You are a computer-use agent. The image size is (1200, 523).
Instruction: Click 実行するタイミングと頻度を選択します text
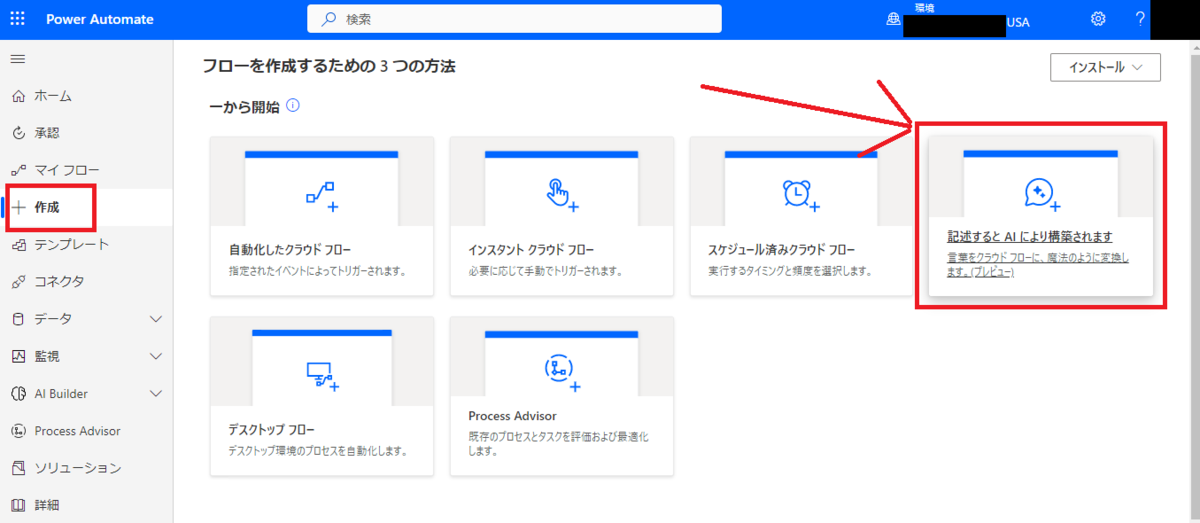[790, 271]
